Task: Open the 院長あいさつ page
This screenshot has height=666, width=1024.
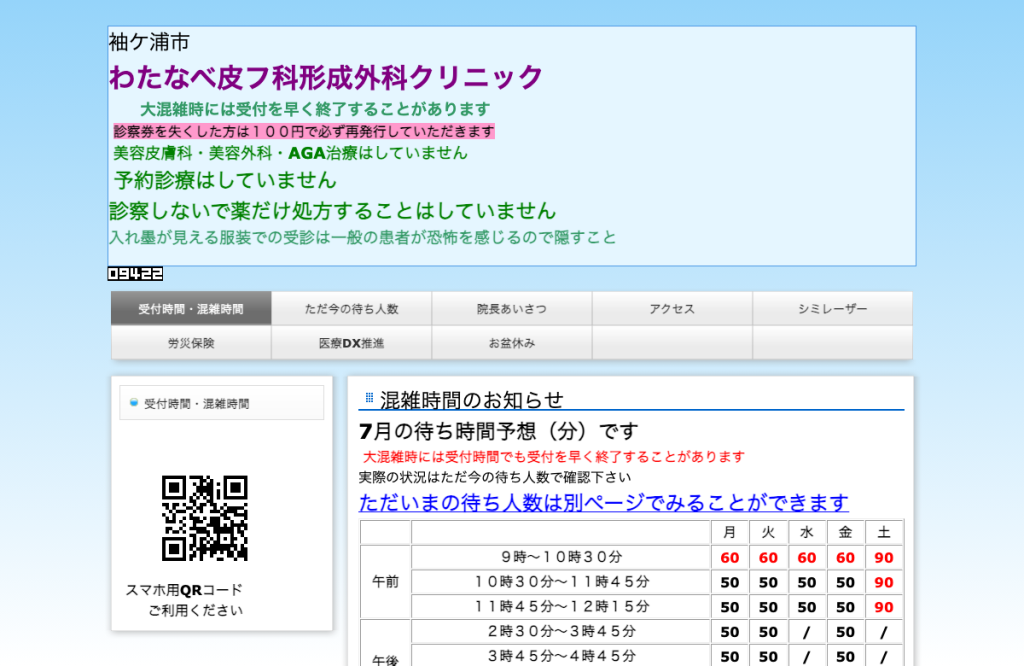Action: point(512,308)
